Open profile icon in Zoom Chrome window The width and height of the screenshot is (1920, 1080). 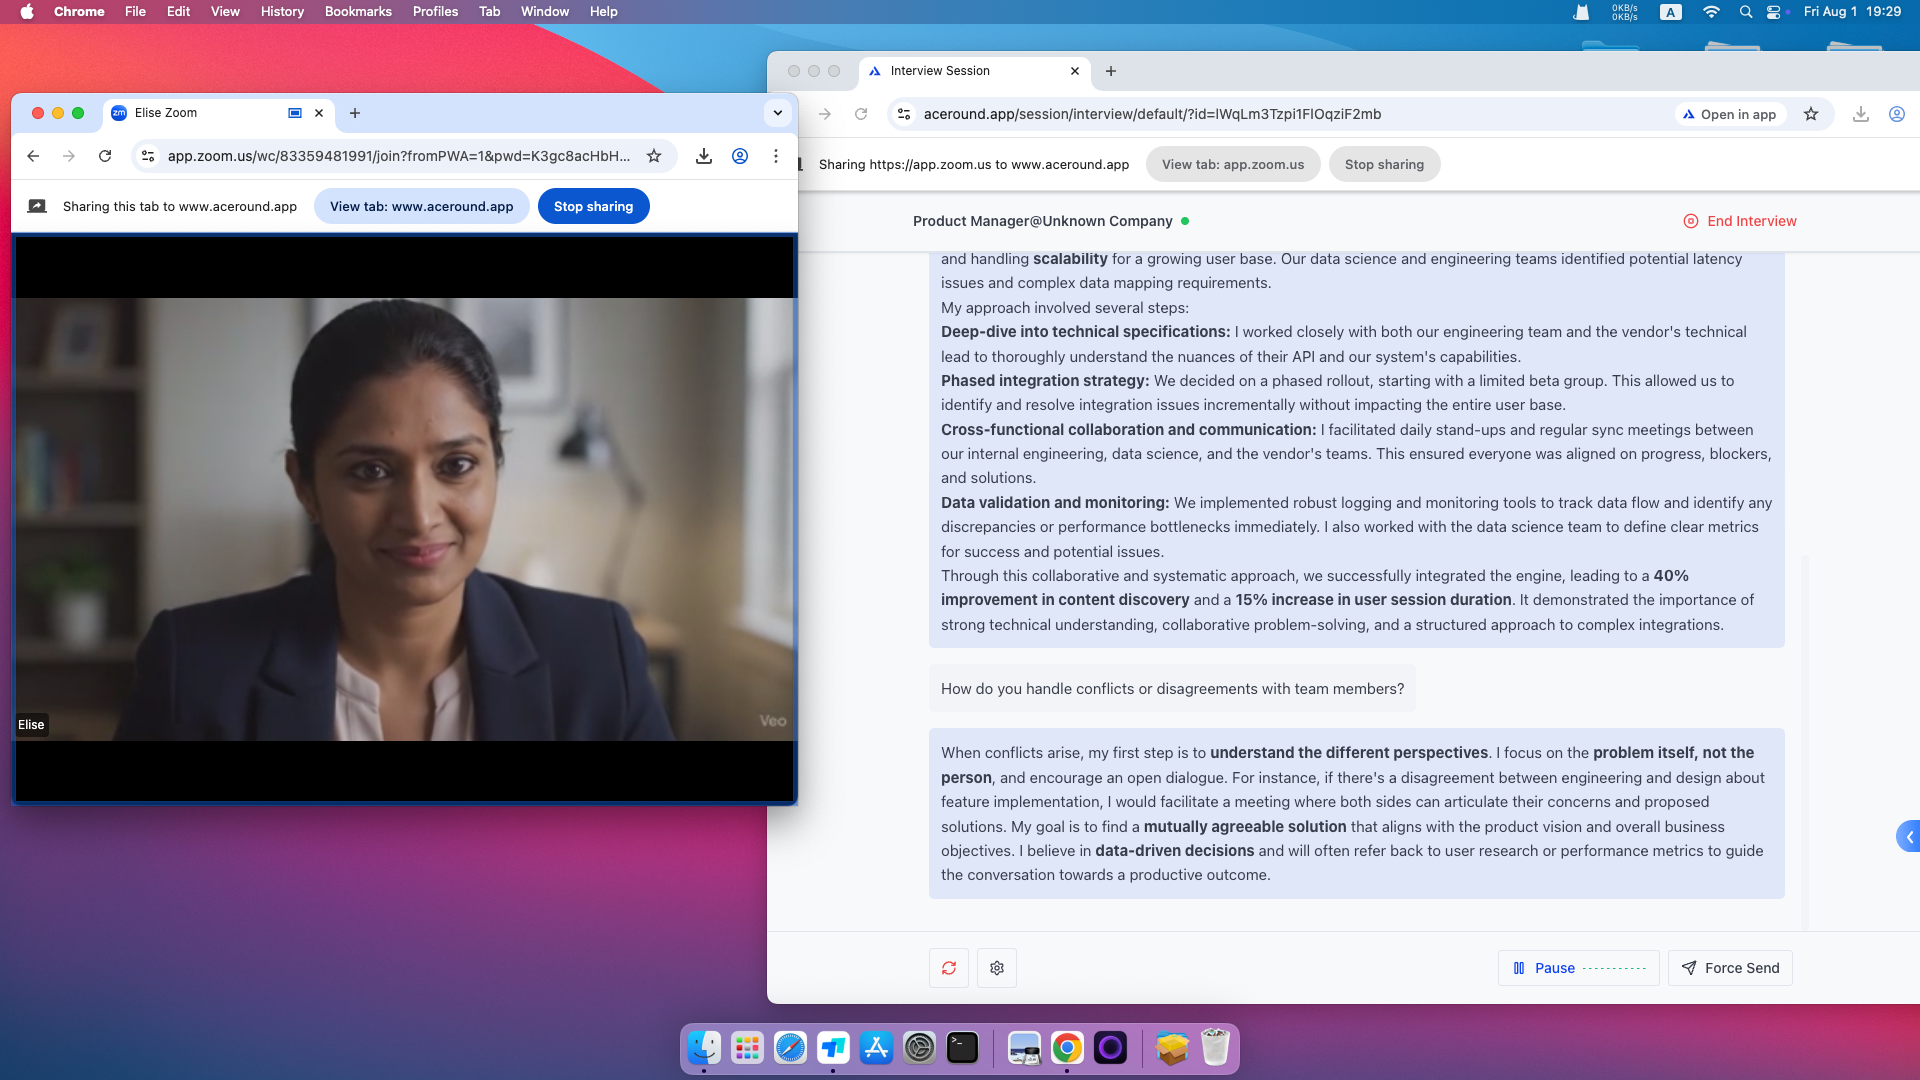pyautogui.click(x=740, y=156)
